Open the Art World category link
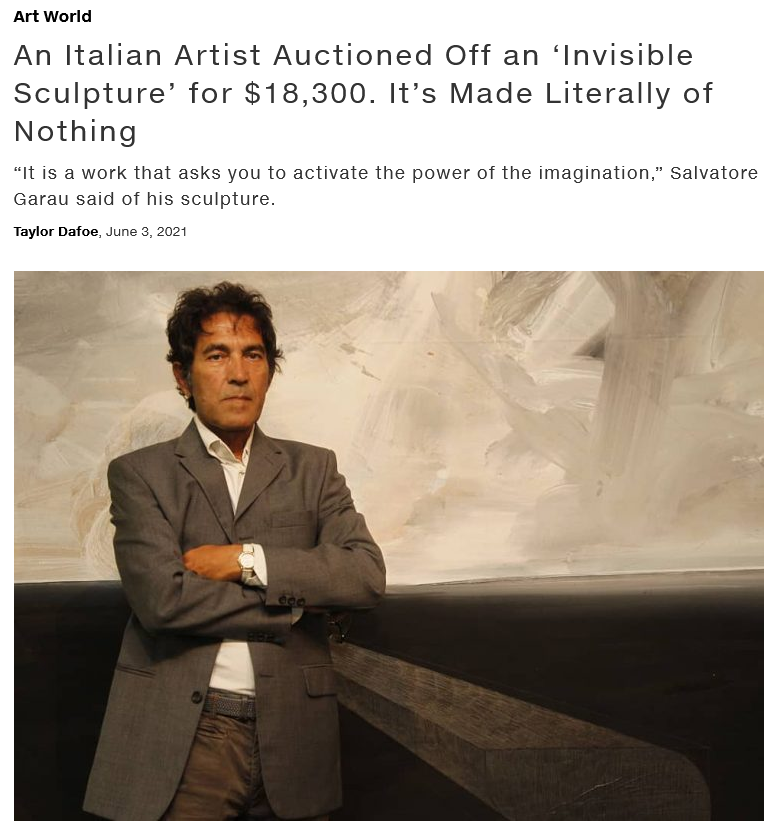The image size is (784, 836). click(52, 17)
